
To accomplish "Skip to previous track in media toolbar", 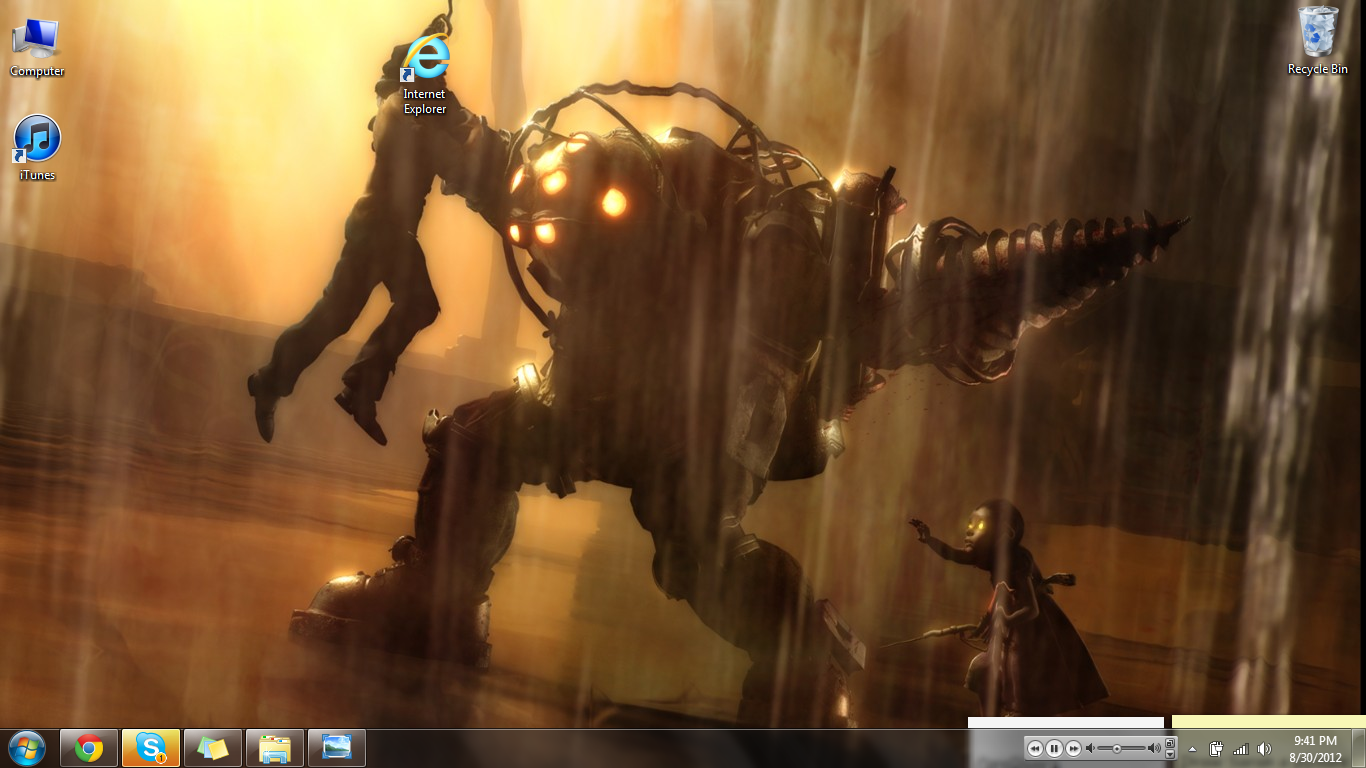I will (x=1035, y=748).
